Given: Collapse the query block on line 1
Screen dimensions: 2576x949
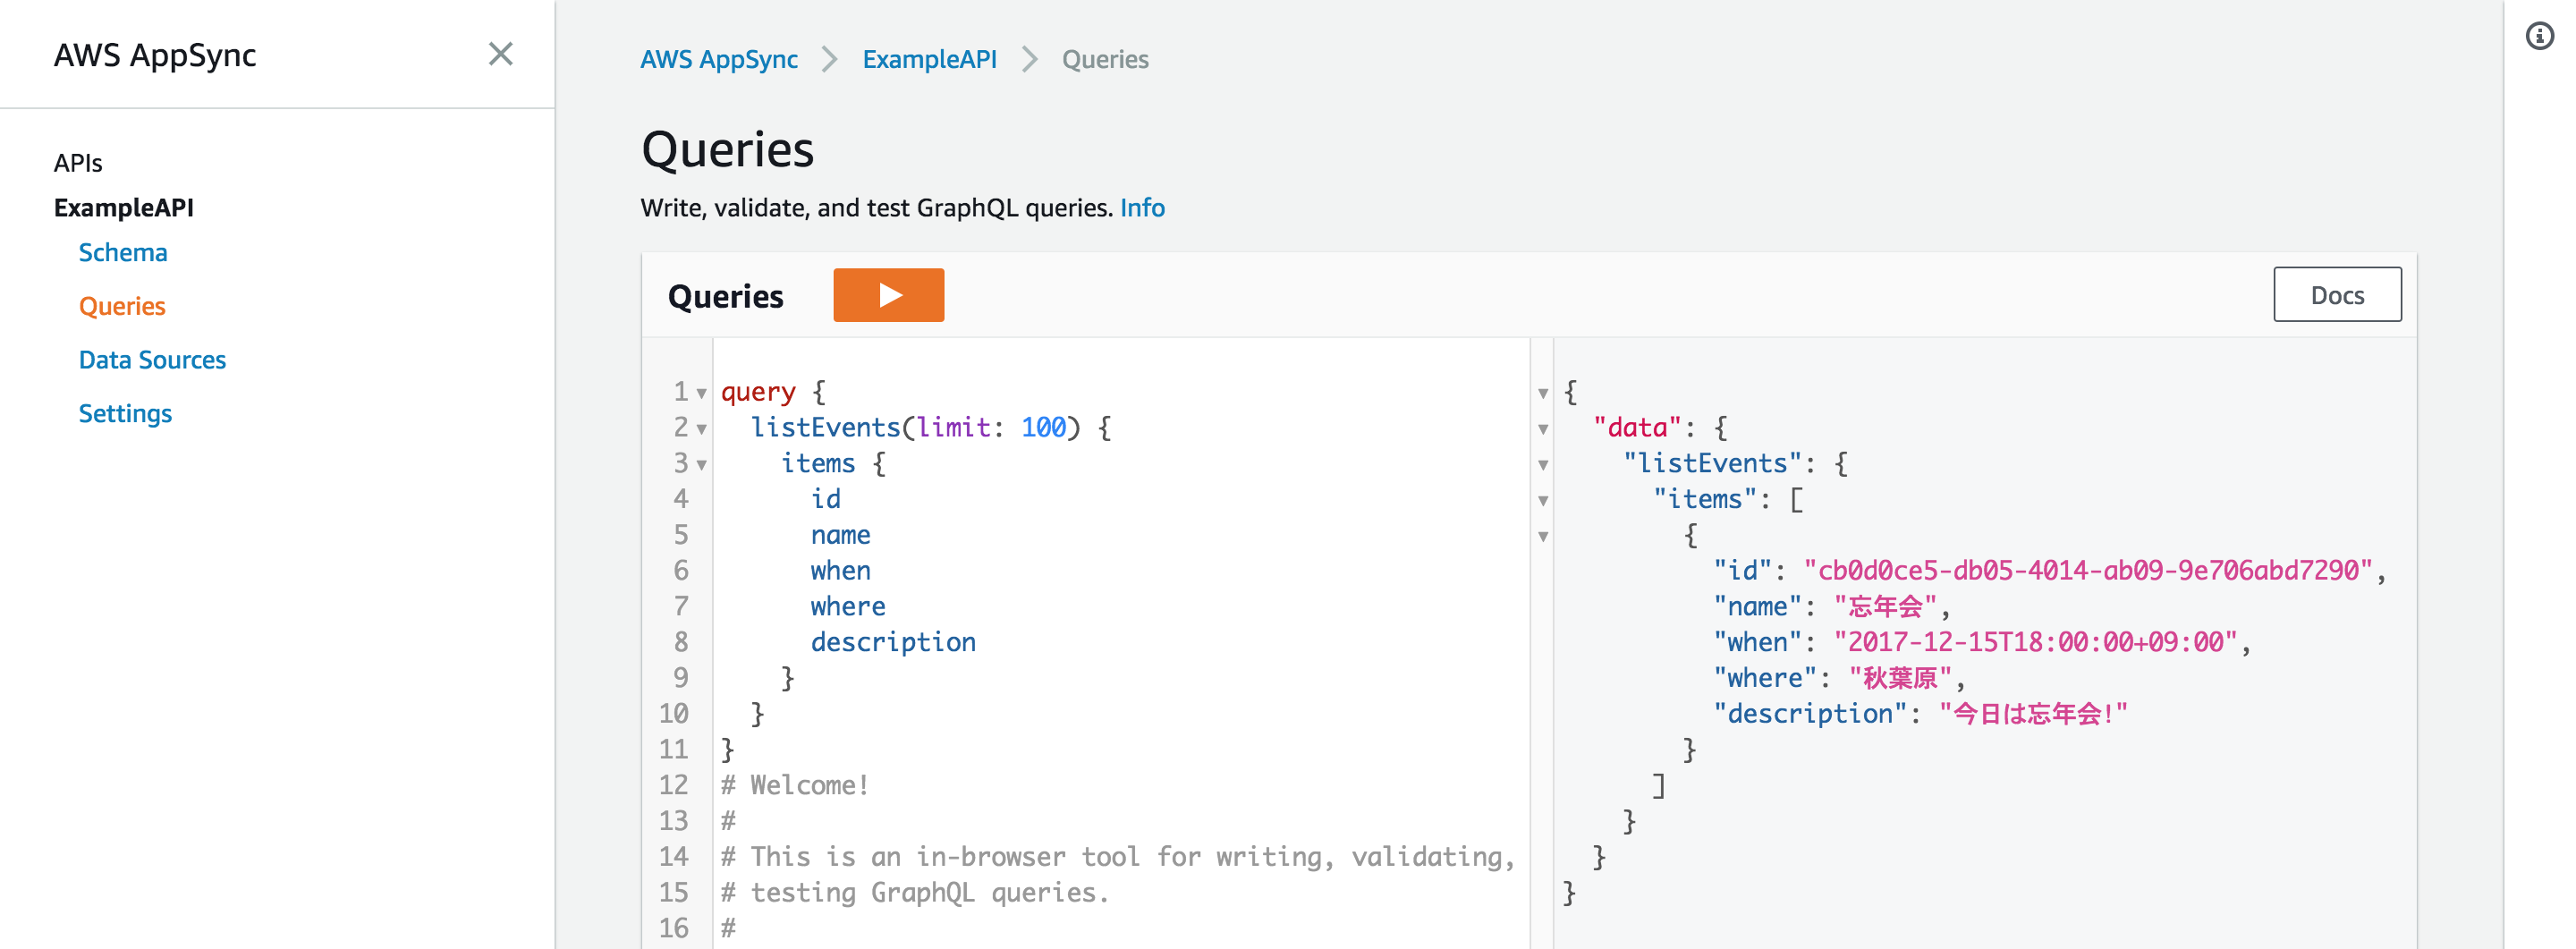Looking at the screenshot, I should 700,394.
